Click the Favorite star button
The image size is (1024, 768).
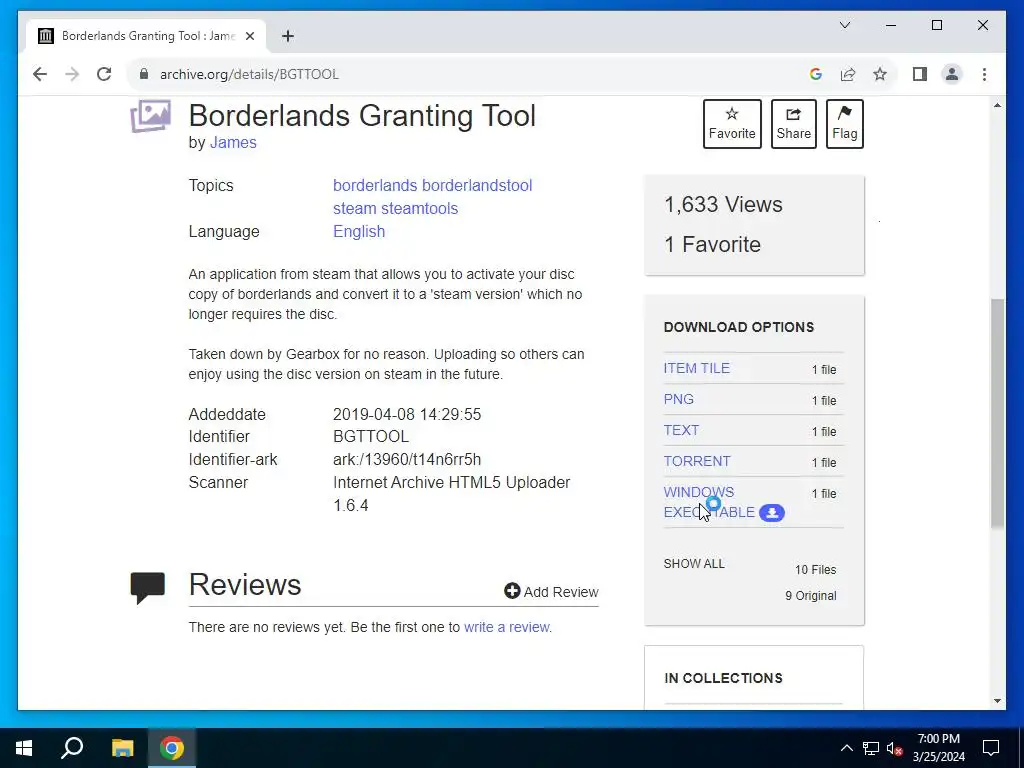[732, 123]
